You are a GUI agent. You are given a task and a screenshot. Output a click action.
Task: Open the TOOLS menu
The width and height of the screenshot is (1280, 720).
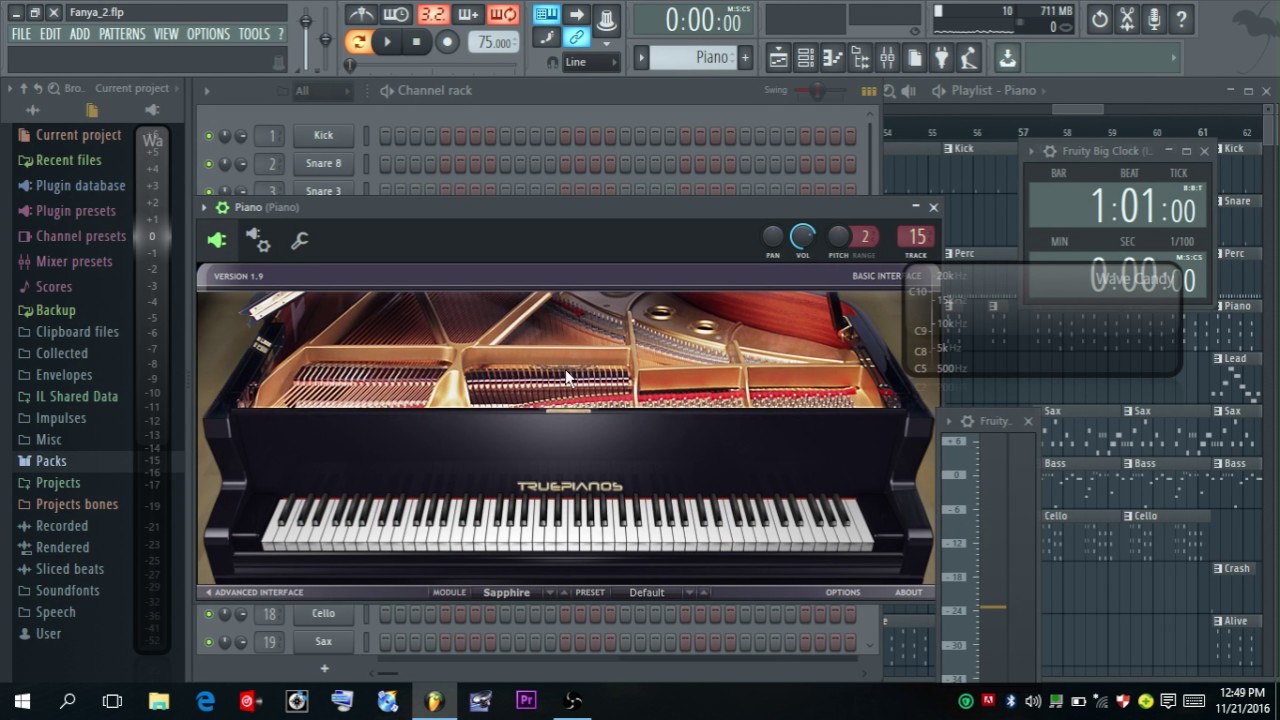click(x=254, y=34)
